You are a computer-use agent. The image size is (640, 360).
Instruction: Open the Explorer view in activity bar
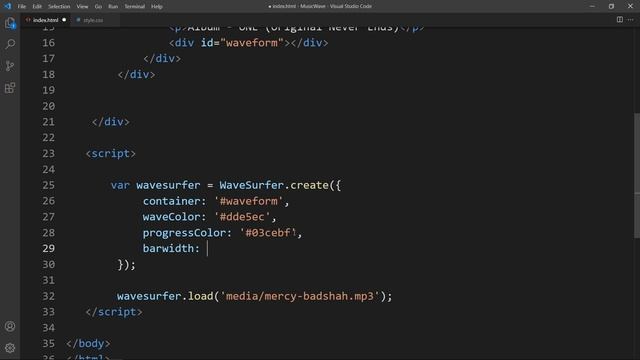(10, 23)
